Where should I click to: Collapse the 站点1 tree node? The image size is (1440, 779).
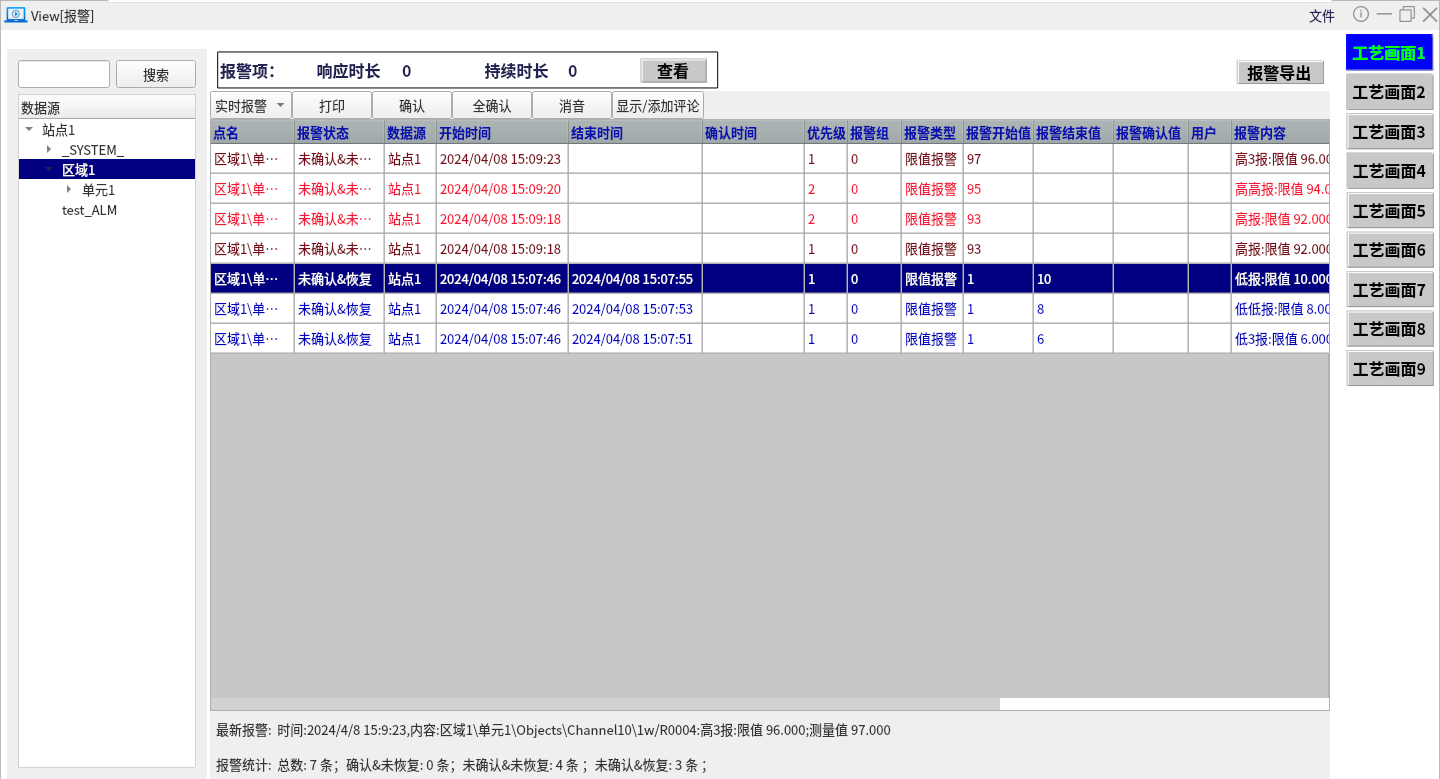click(x=29, y=130)
